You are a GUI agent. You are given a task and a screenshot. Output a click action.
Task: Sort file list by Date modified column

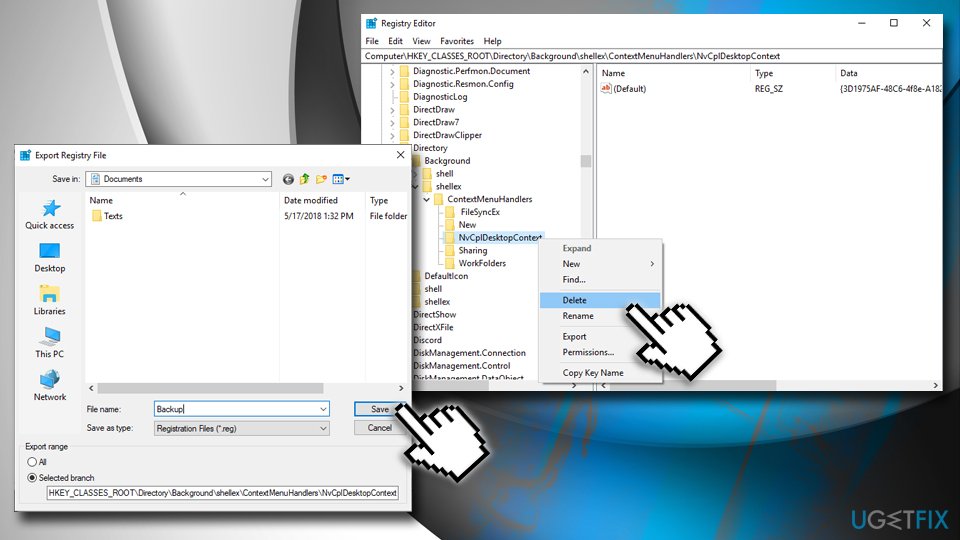[323, 200]
